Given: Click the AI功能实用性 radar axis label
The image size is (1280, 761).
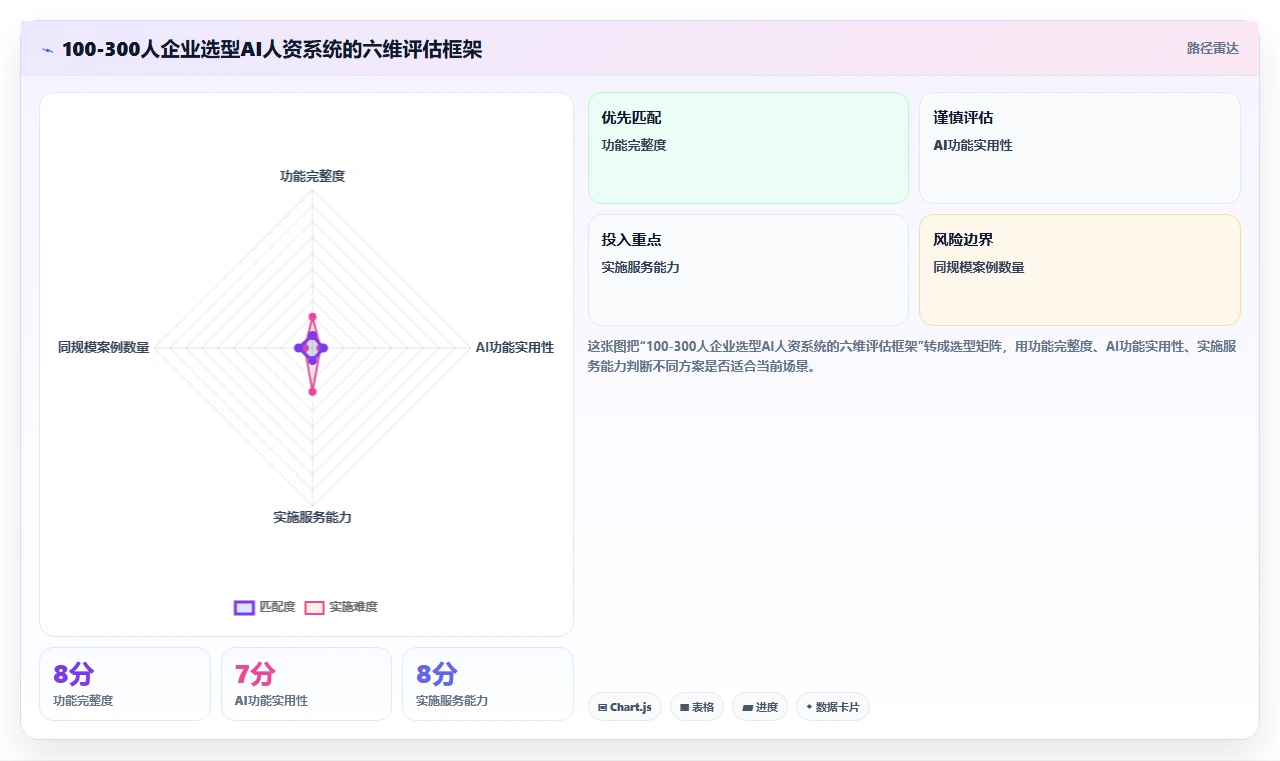Looking at the screenshot, I should pos(514,347).
